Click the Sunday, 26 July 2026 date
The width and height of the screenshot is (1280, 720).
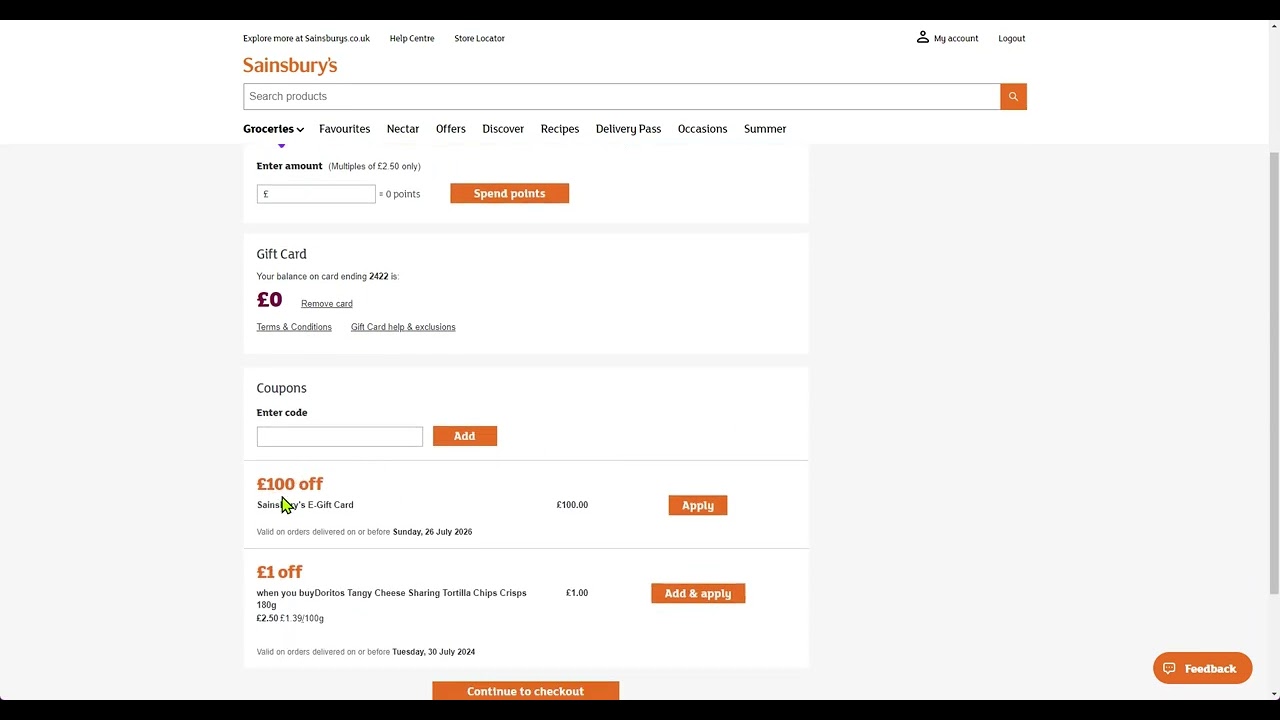(432, 532)
